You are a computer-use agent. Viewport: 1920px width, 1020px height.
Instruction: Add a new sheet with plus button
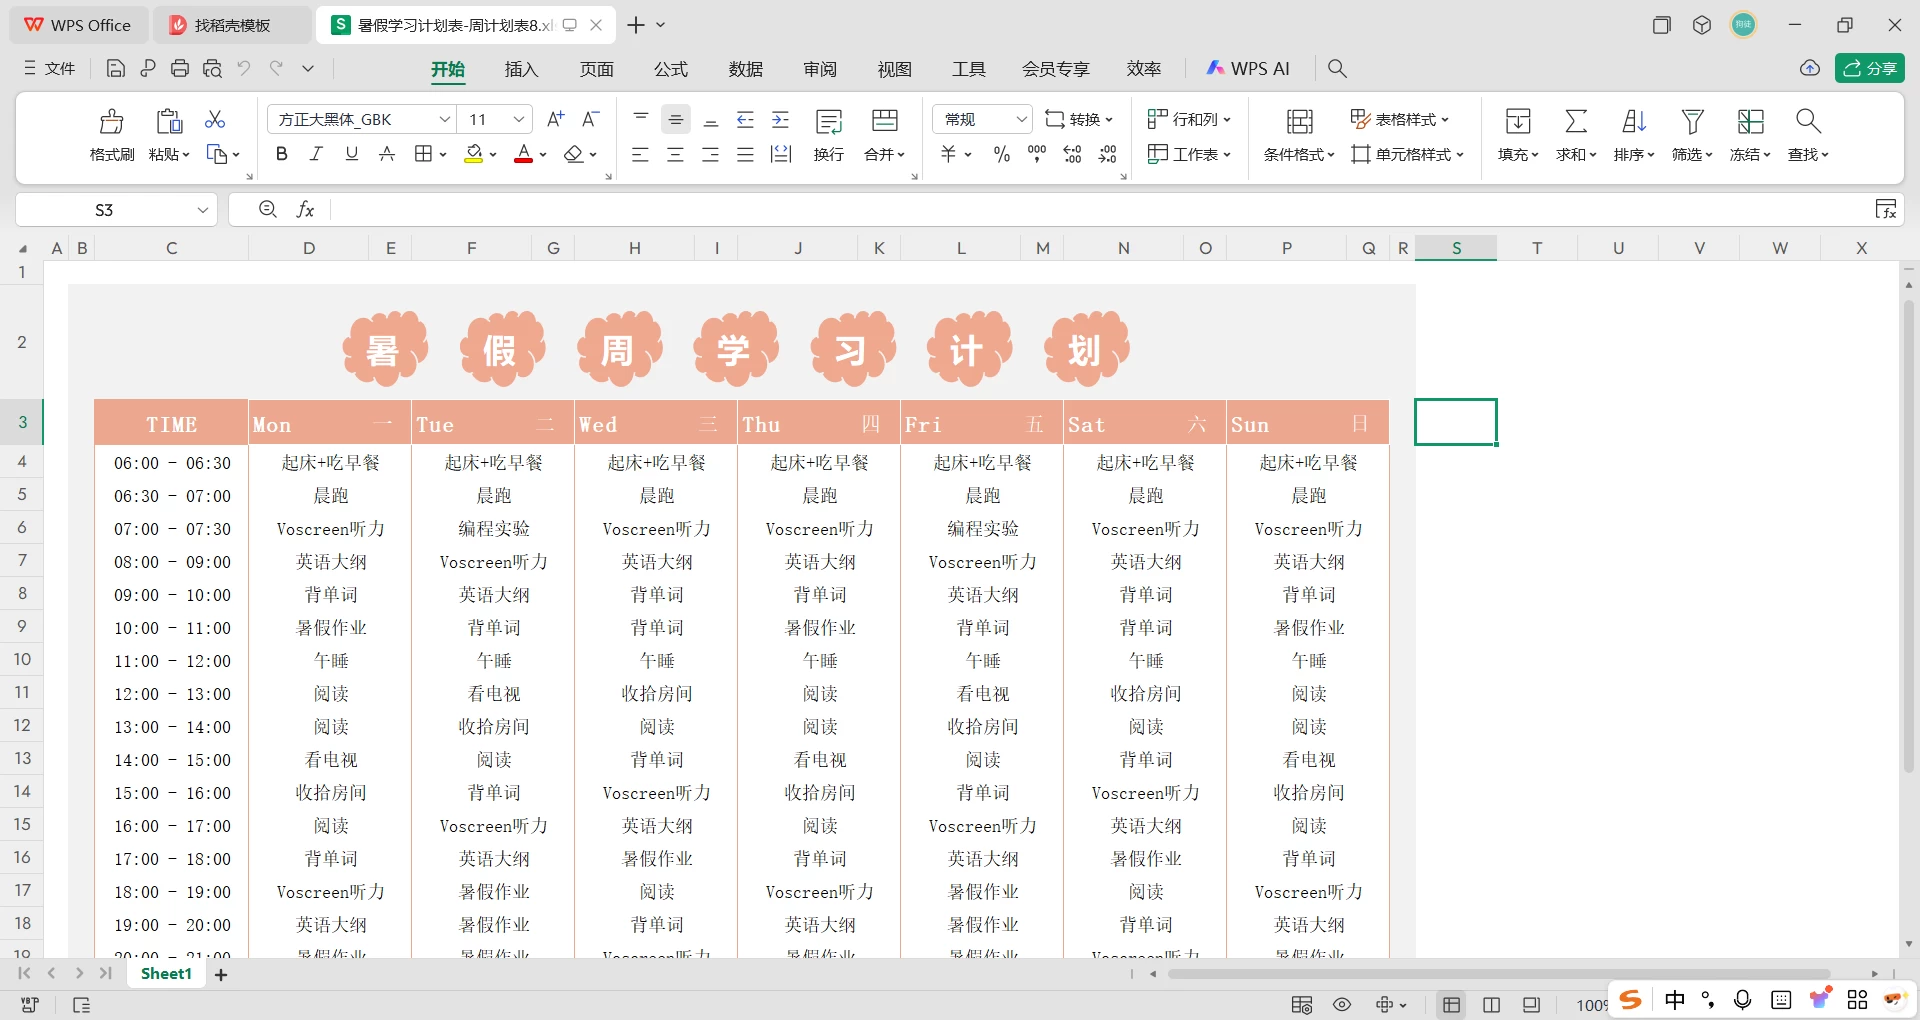pos(221,975)
